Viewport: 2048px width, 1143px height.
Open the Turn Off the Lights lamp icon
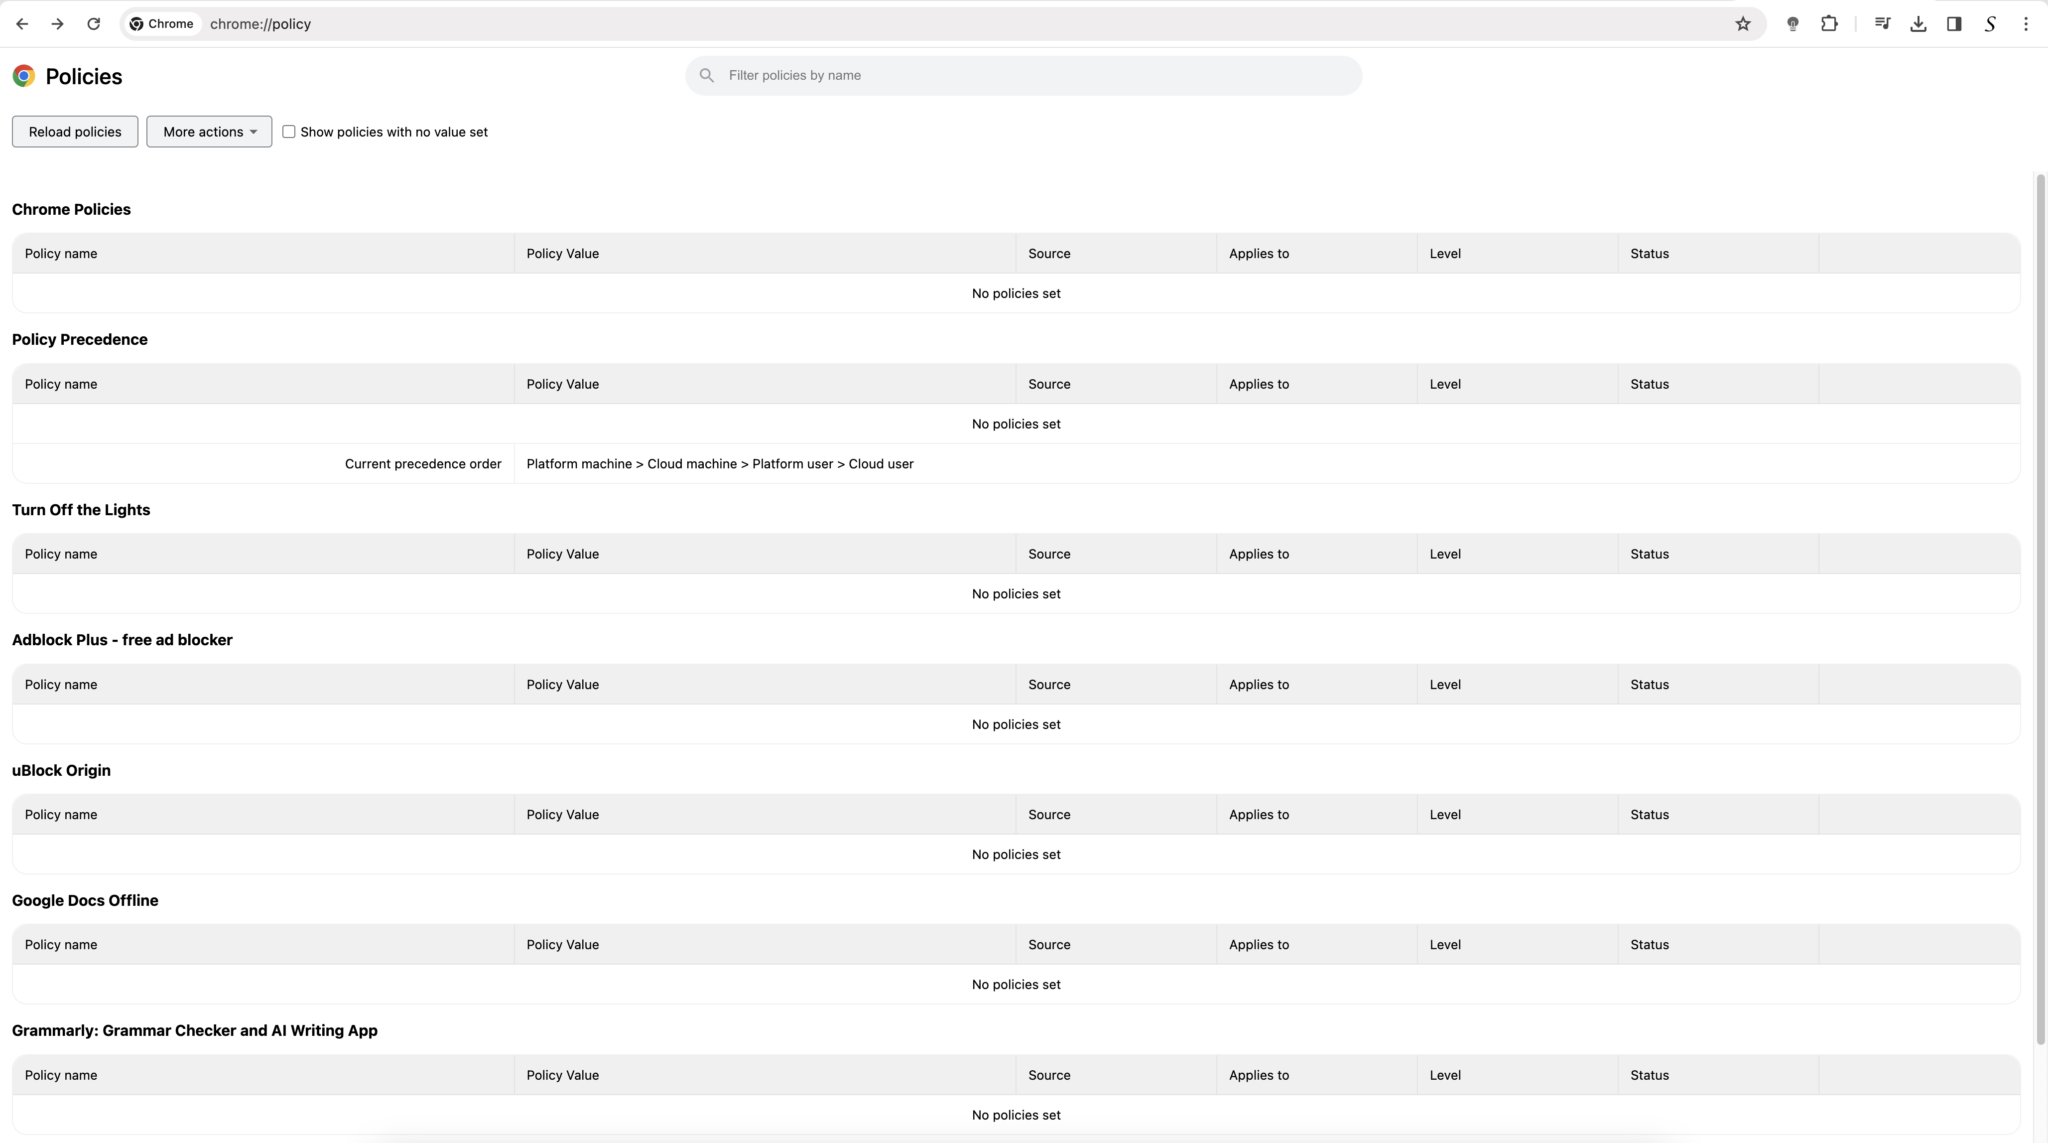click(1793, 23)
